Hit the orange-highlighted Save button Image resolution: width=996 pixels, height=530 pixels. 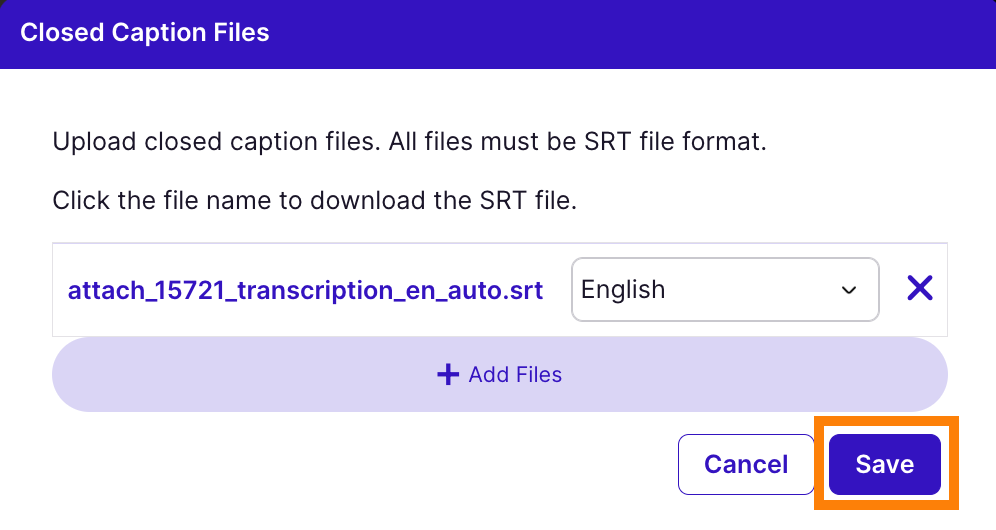884,464
